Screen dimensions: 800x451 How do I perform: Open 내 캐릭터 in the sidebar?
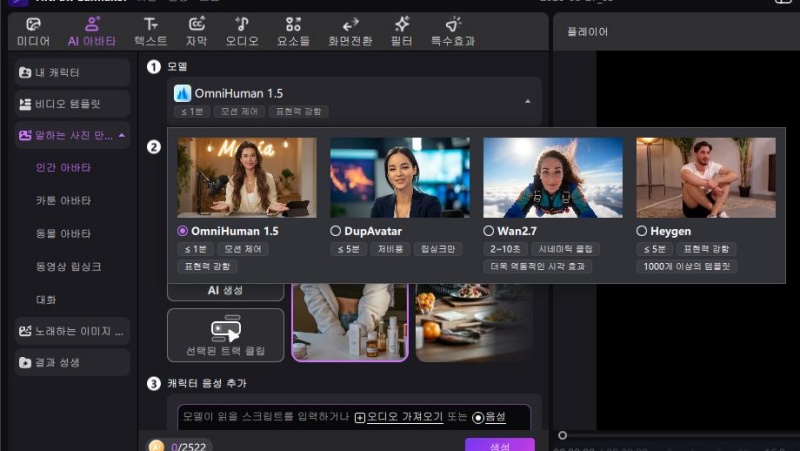(x=72, y=72)
